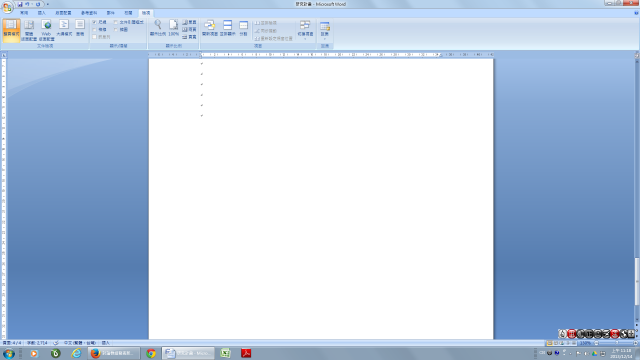Open a New Window for this document

click(210, 29)
